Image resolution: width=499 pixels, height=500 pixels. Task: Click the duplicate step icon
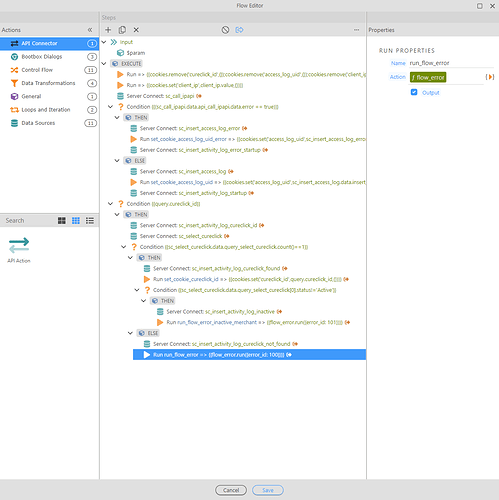[x=122, y=30]
